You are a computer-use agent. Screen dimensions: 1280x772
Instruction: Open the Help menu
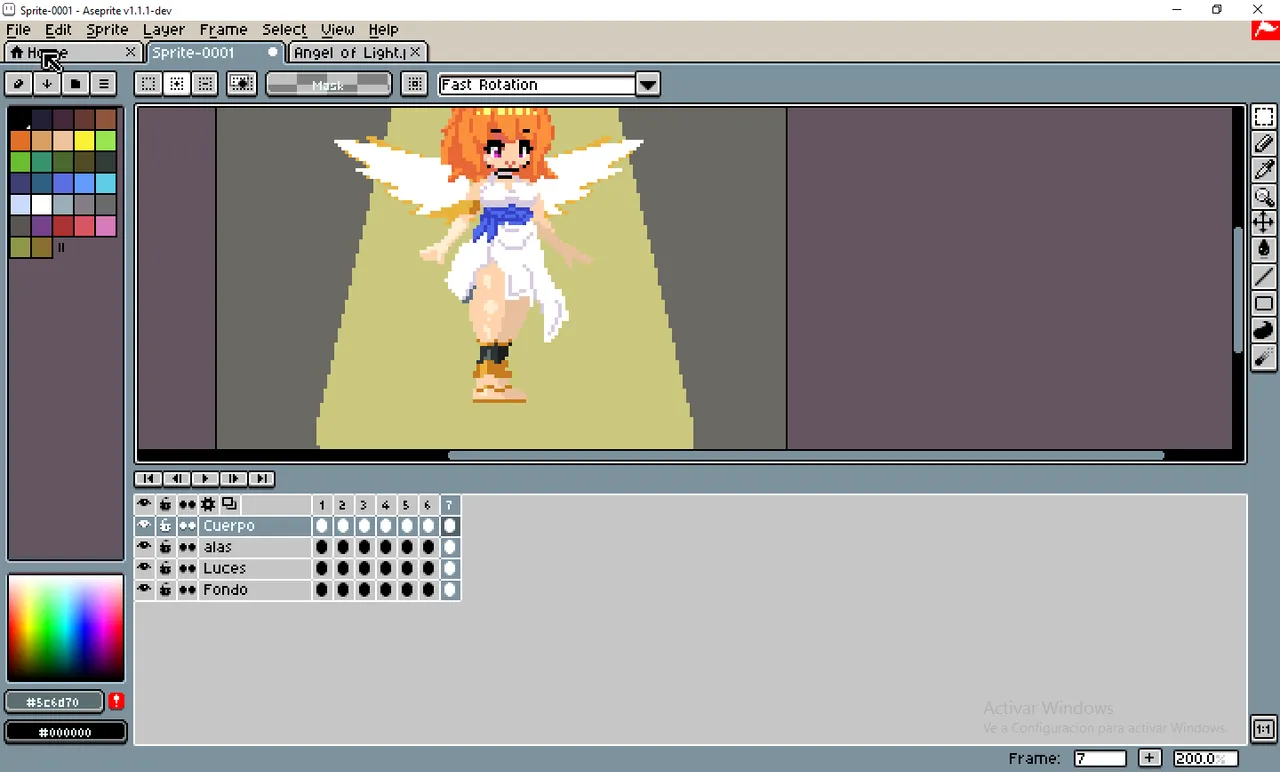(383, 30)
